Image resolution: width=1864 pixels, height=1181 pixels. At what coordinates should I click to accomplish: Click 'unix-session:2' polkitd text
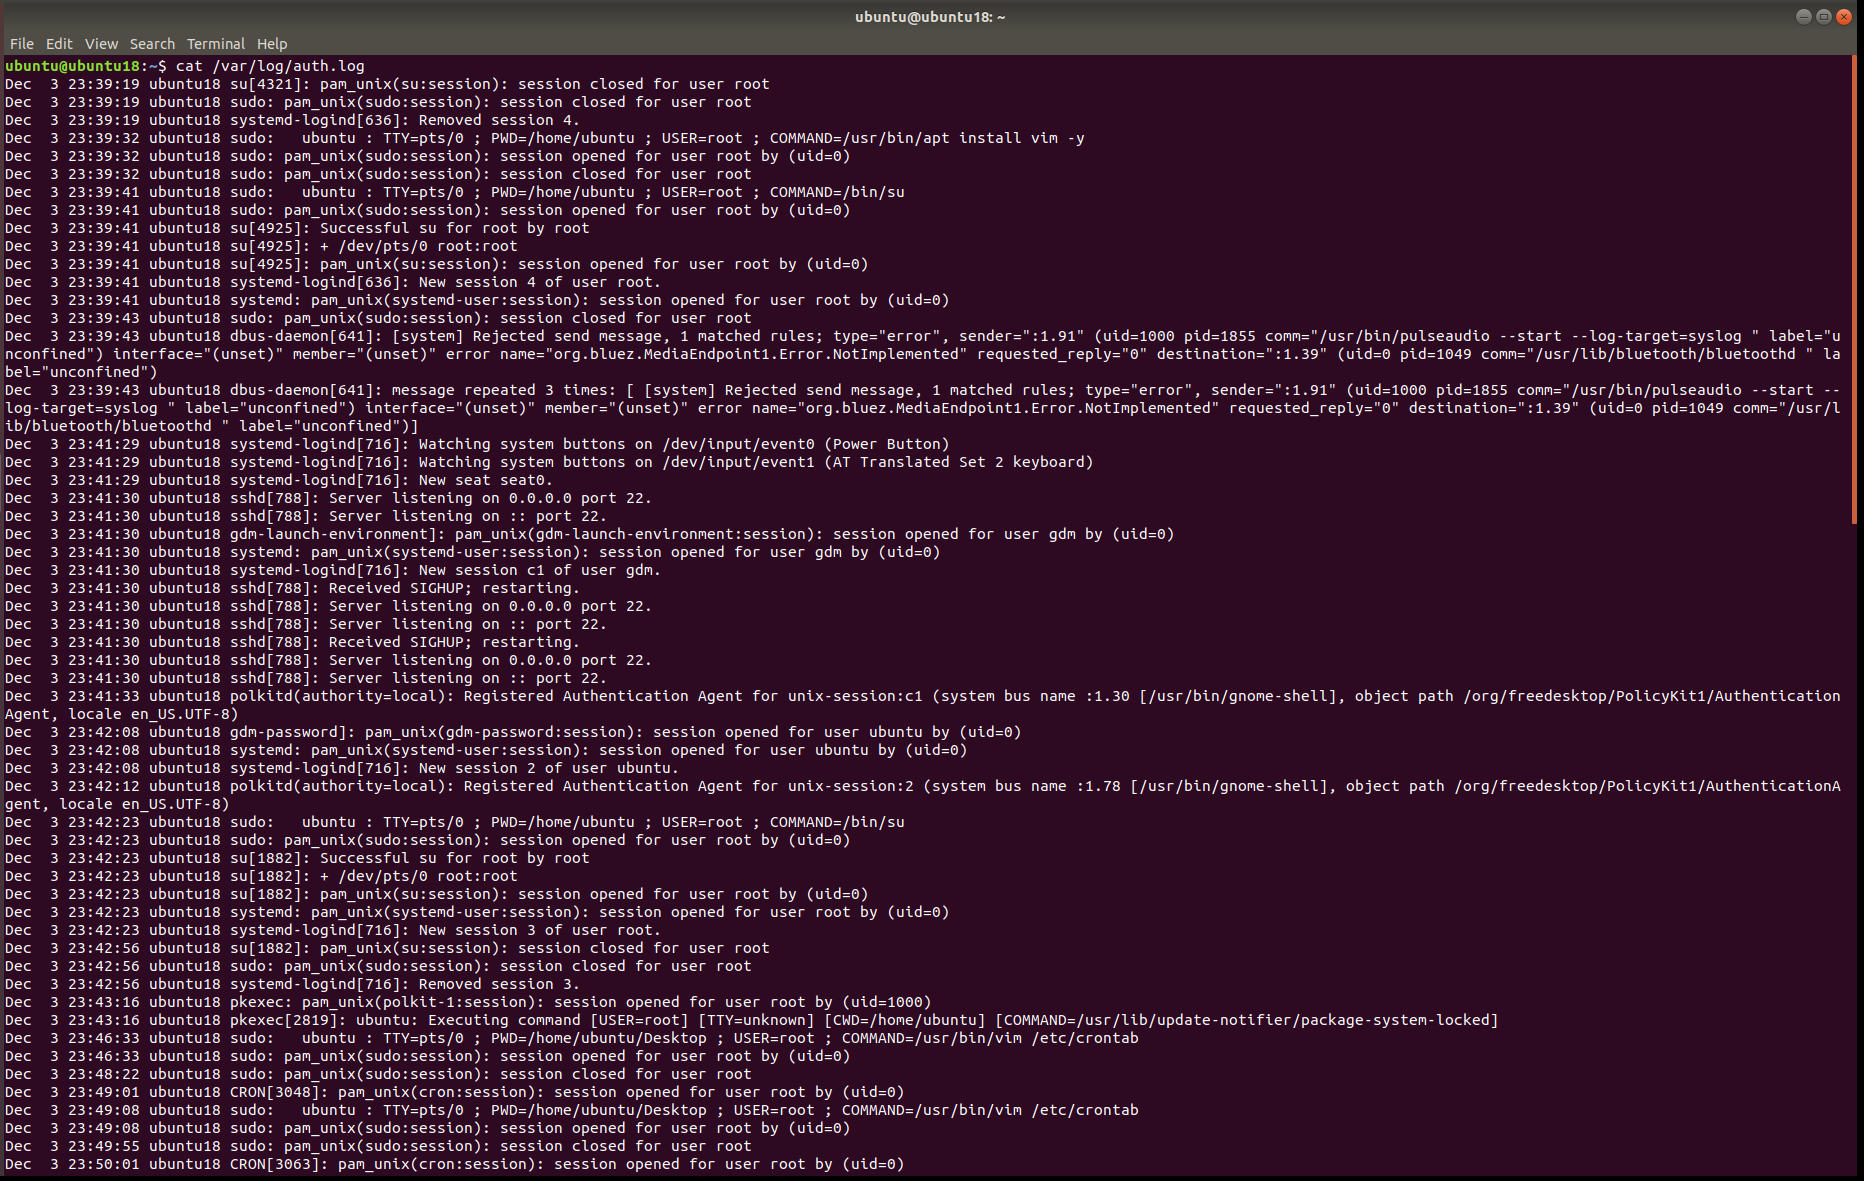pos(851,786)
